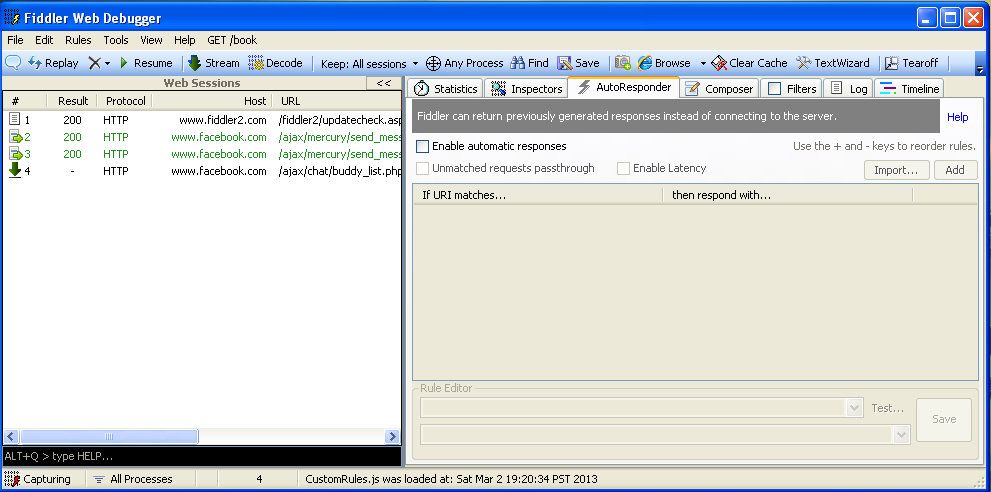Switch to the Filters tab
The height and width of the screenshot is (492, 991).
pyautogui.click(x=792, y=89)
